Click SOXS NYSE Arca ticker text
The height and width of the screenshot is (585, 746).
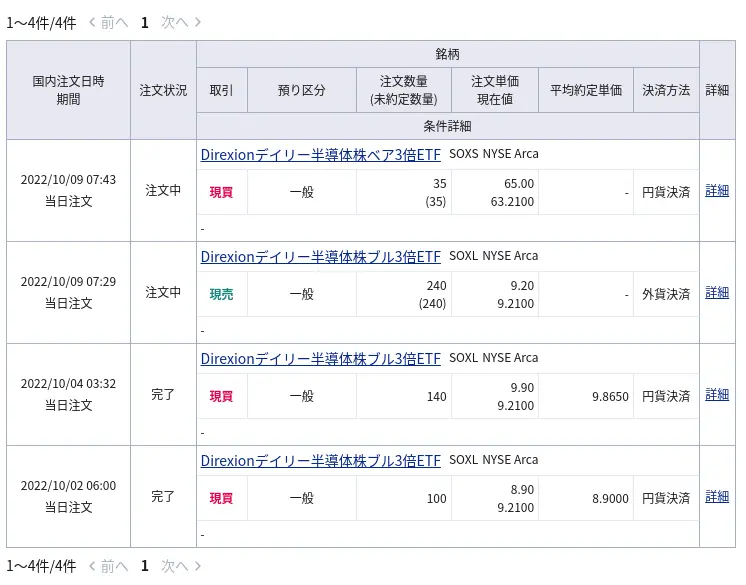(x=494, y=154)
